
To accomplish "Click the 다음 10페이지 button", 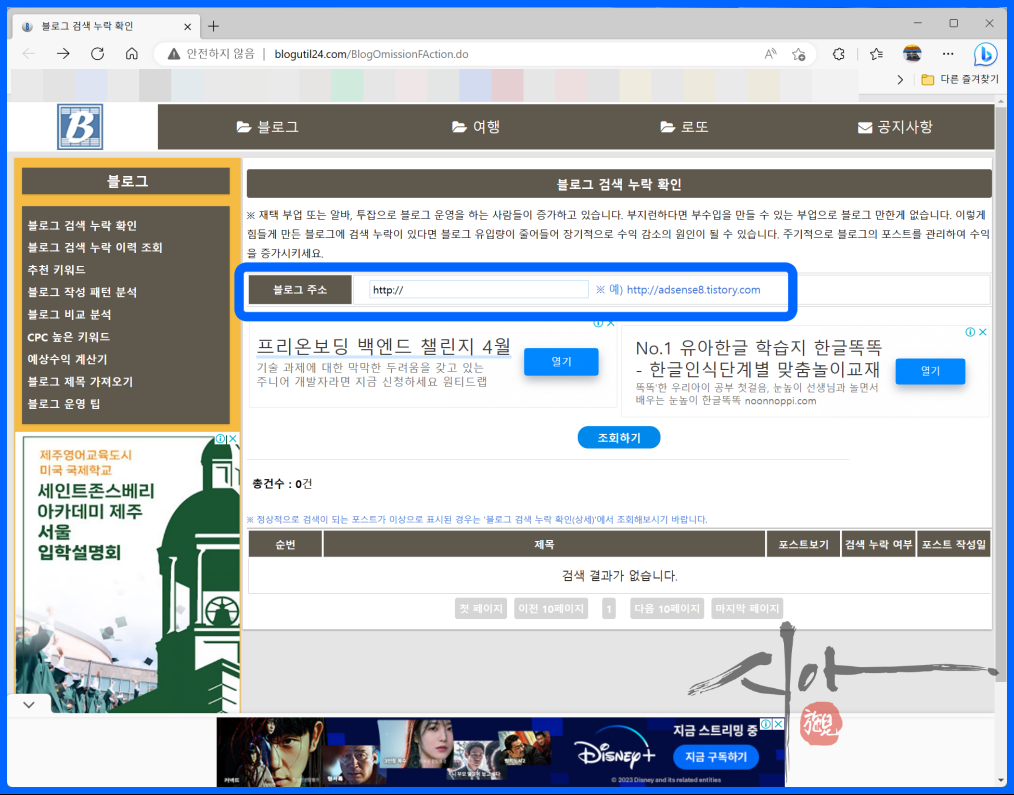I will (667, 609).
